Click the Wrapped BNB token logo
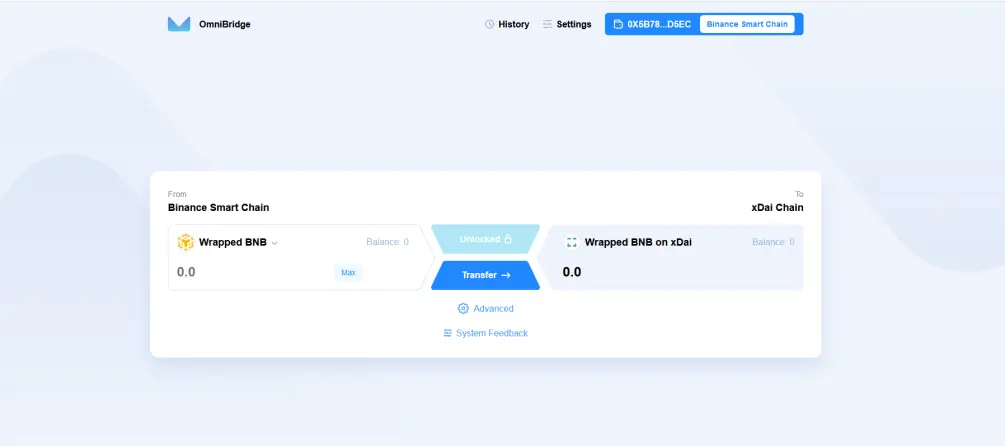This screenshot has width=1005, height=446. click(186, 242)
